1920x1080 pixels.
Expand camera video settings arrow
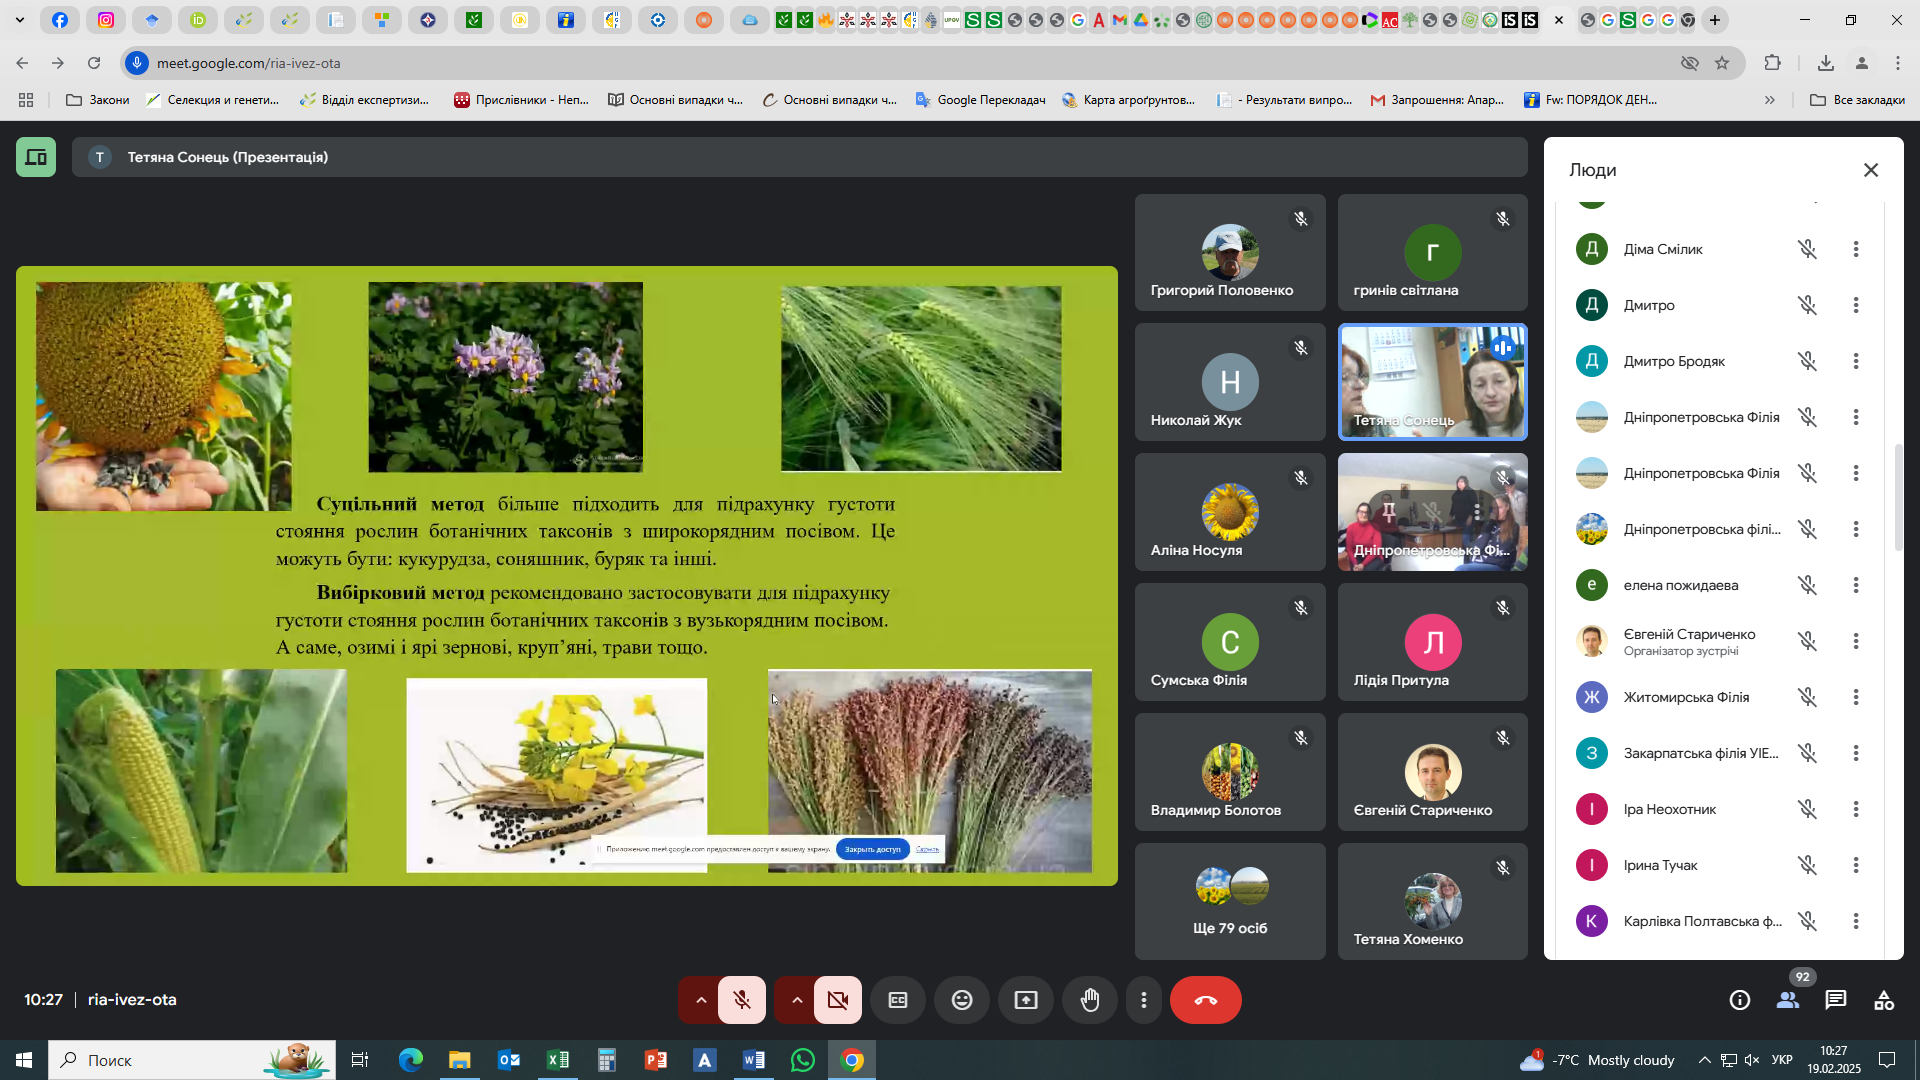[x=796, y=1000]
